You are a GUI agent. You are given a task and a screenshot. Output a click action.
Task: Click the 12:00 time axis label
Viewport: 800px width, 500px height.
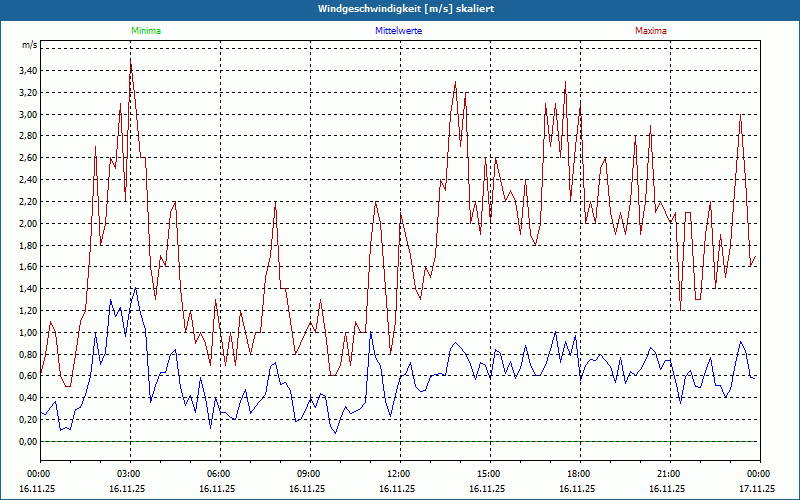(398, 474)
